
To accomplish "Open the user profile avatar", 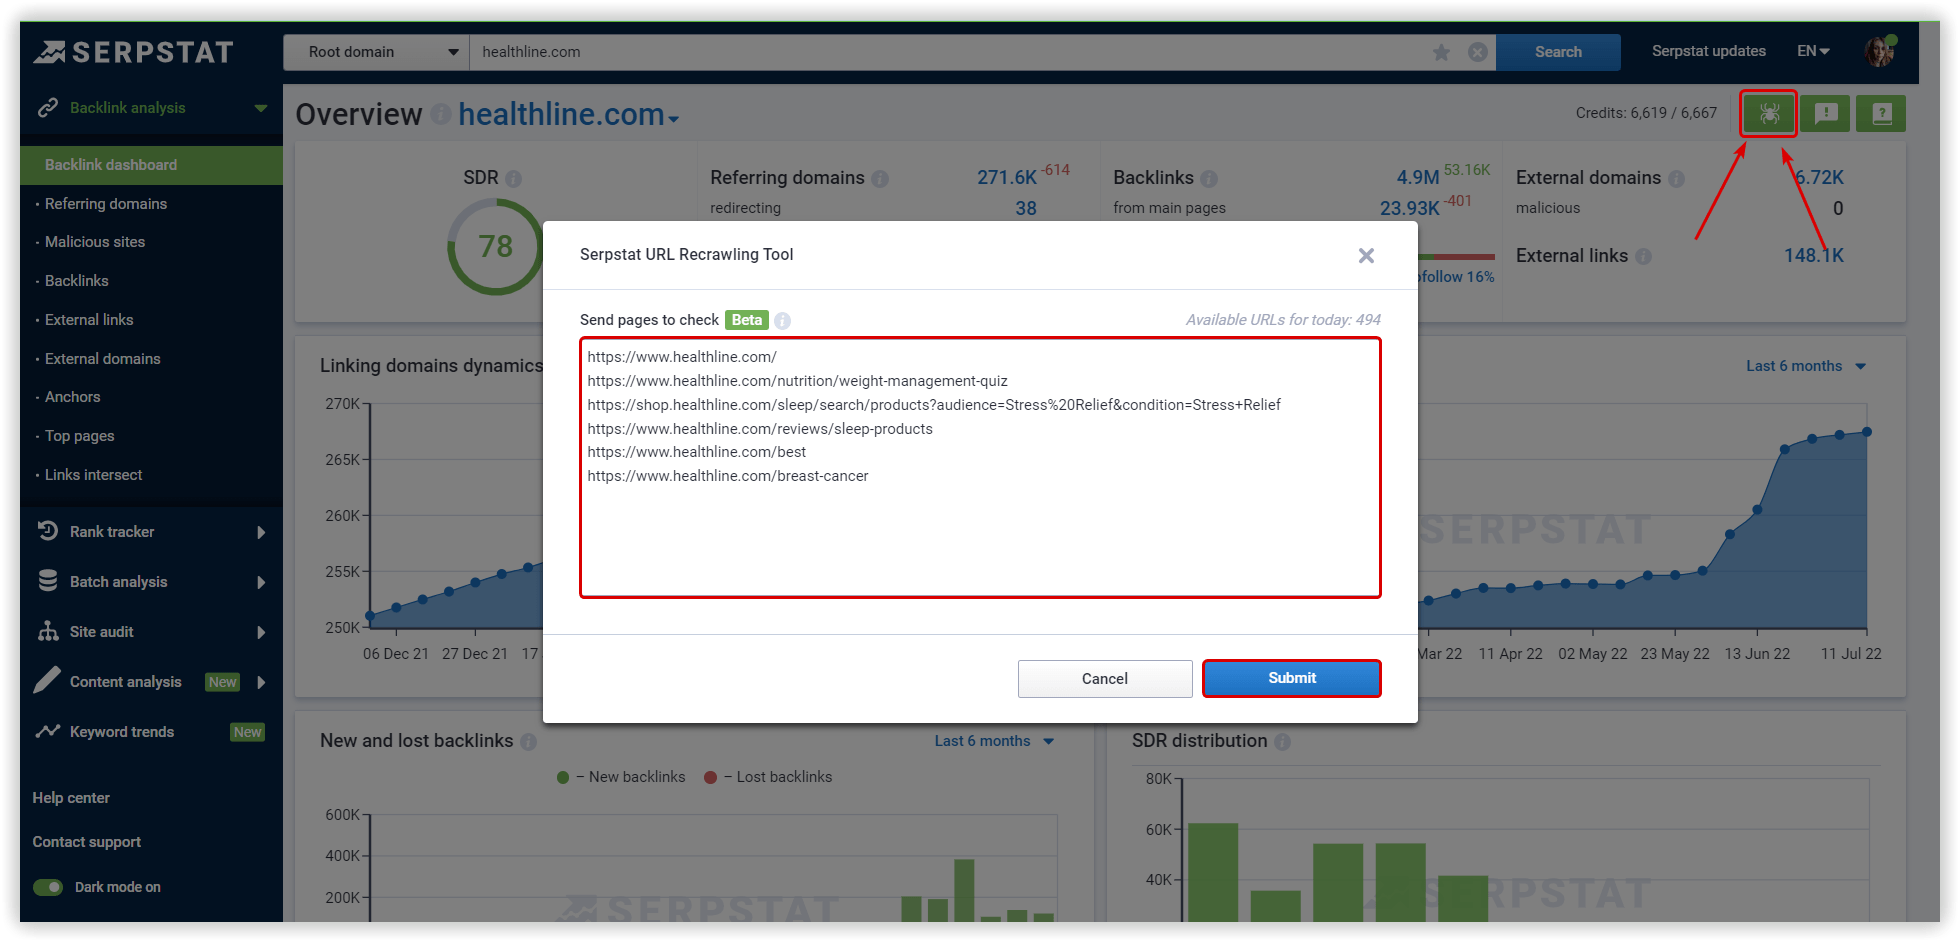I will click(1880, 51).
